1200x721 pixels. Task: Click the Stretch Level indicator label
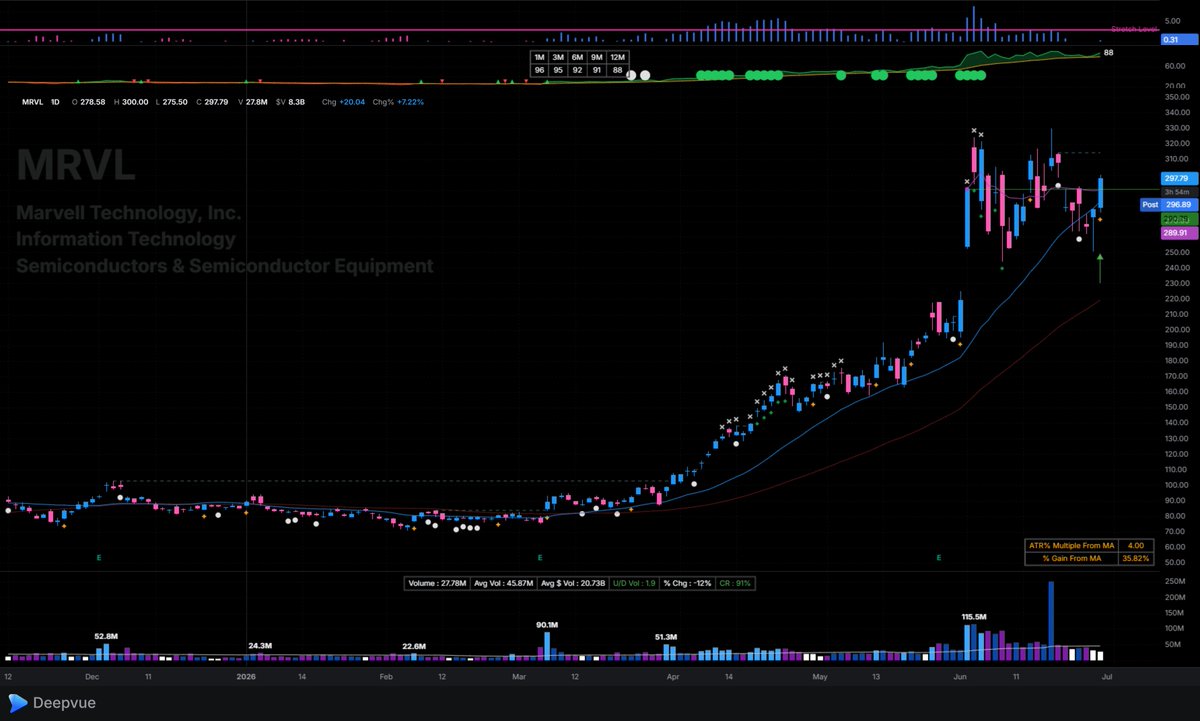[x=1134, y=29]
